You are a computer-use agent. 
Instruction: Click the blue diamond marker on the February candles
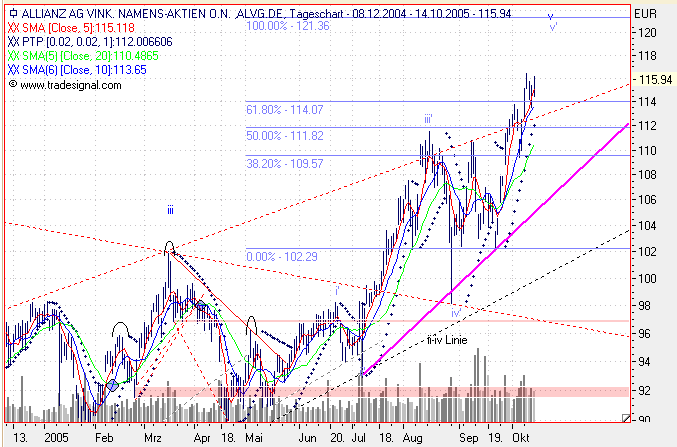coord(112,385)
